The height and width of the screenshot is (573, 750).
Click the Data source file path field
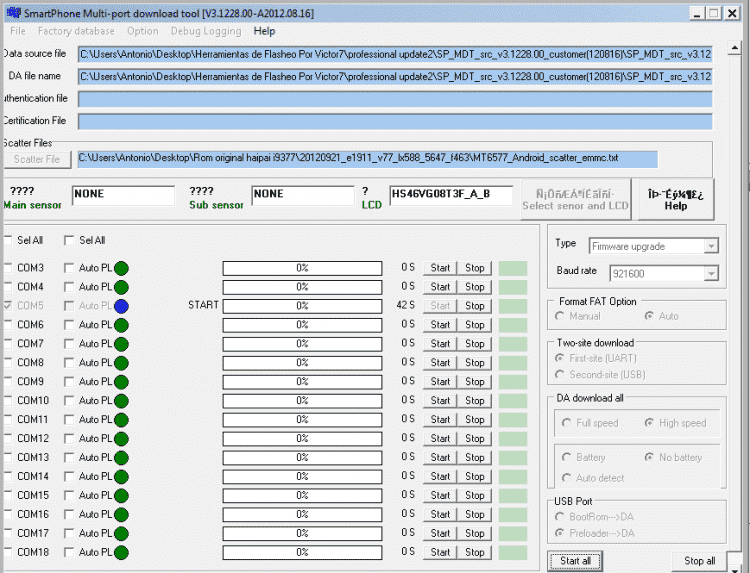coord(395,55)
